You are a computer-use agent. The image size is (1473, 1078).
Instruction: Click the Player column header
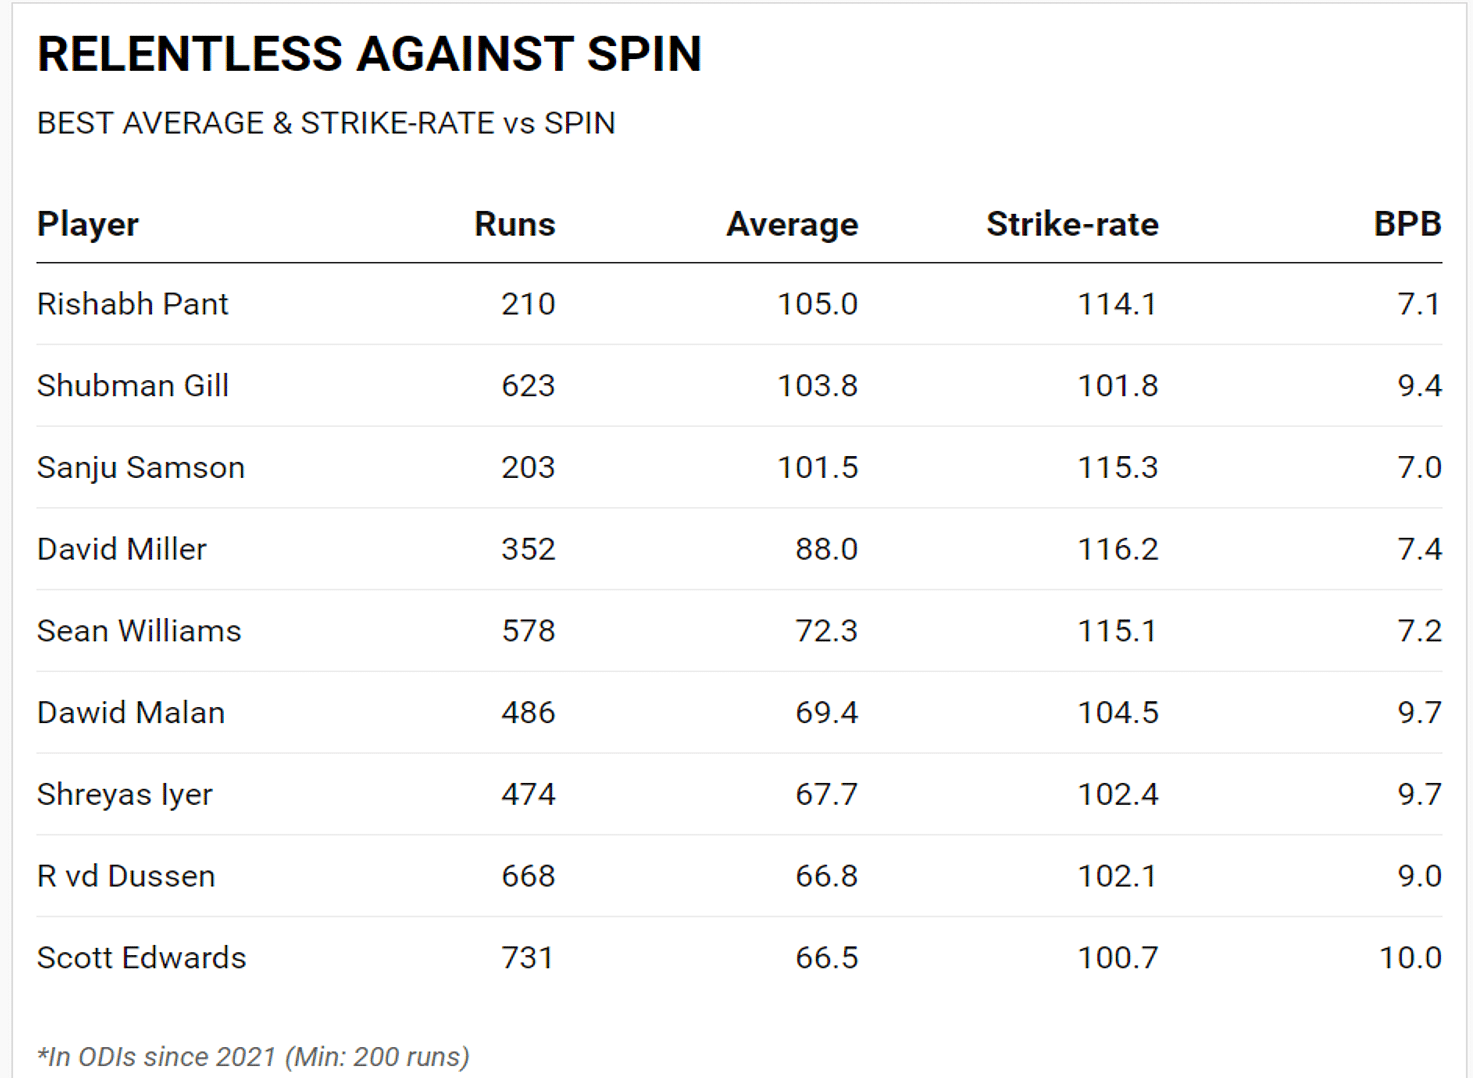point(87,224)
